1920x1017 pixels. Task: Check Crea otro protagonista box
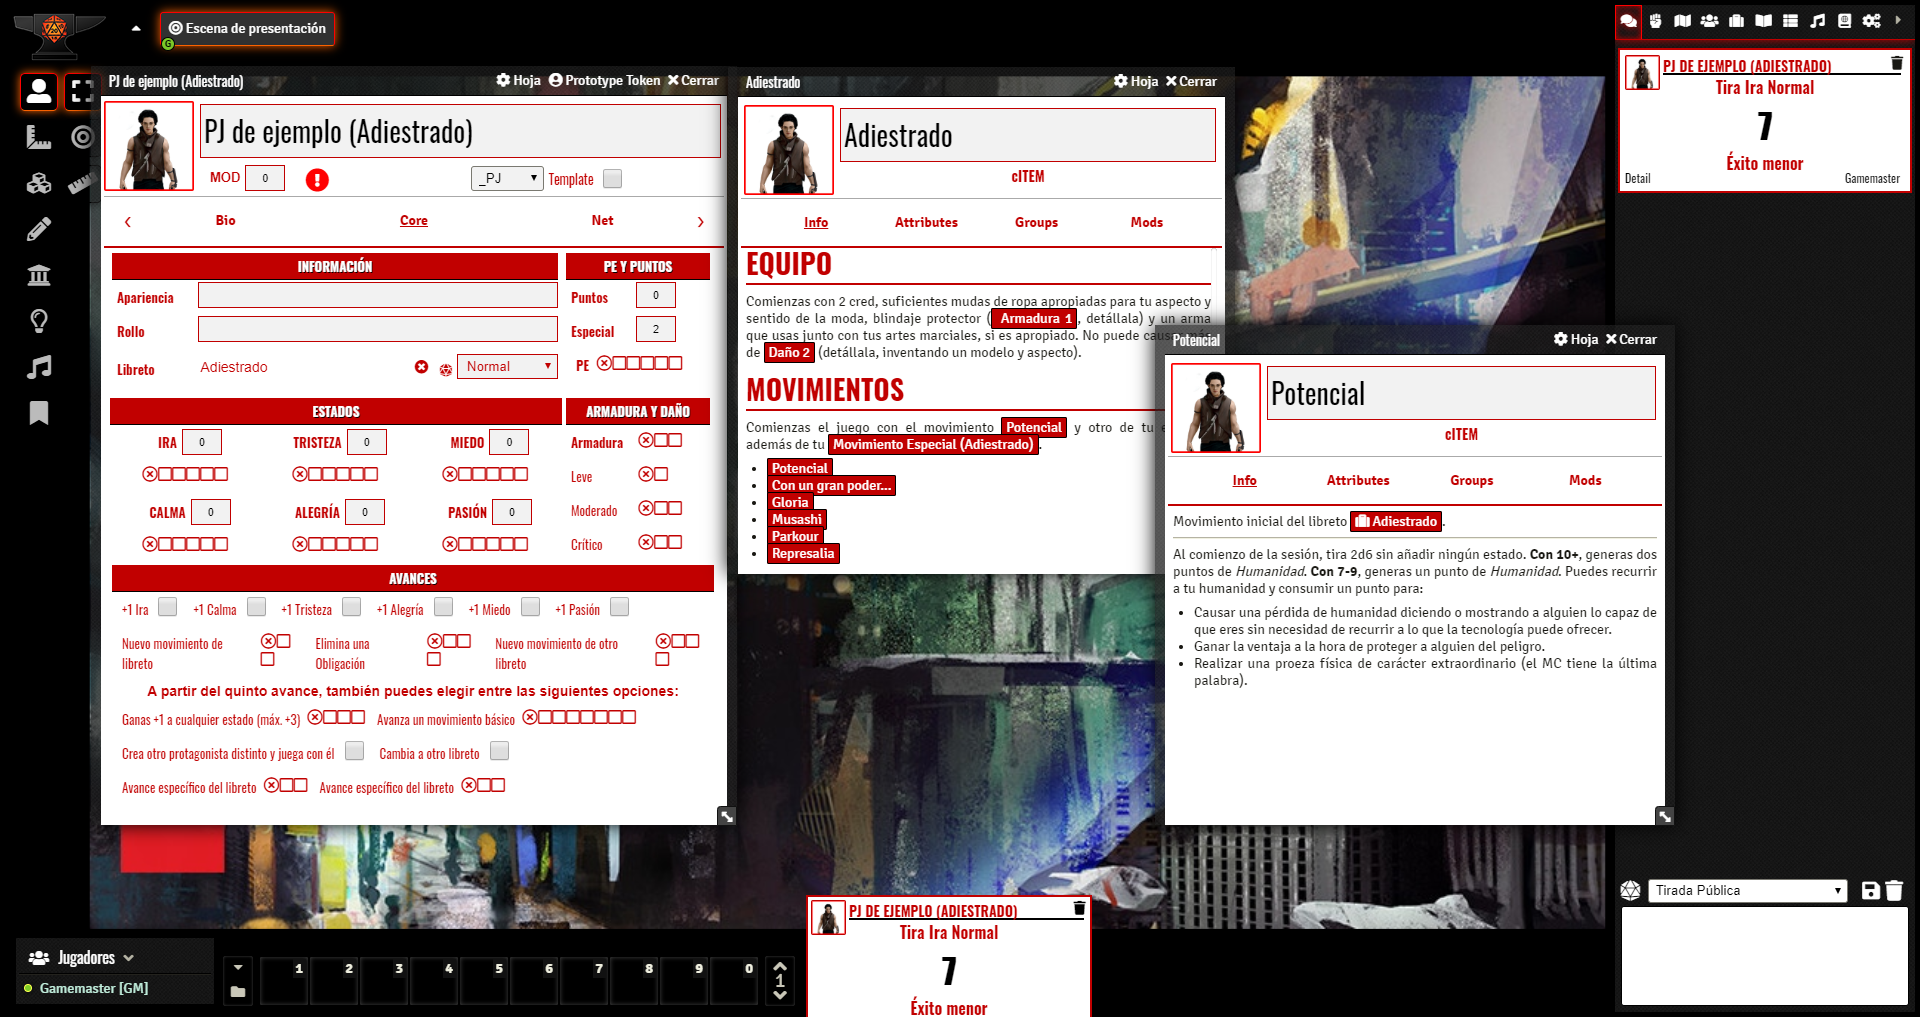click(x=355, y=751)
